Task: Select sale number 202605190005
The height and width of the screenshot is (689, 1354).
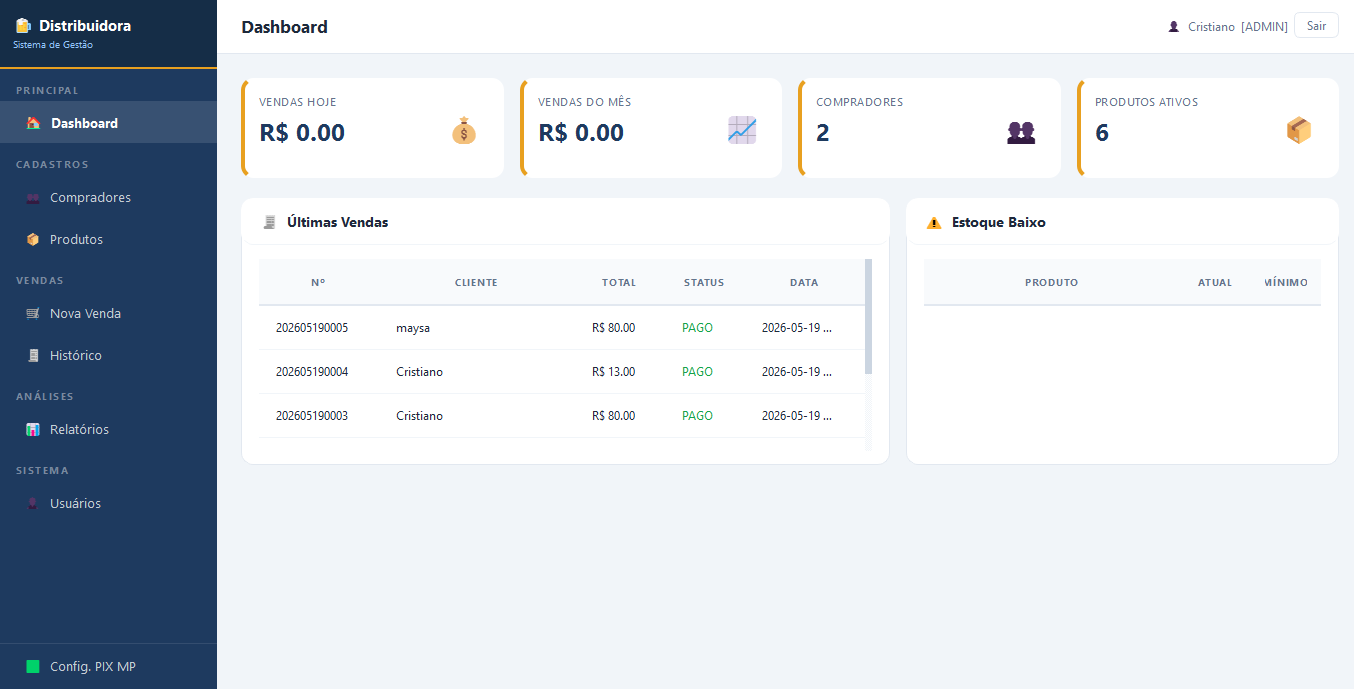Action: point(312,328)
